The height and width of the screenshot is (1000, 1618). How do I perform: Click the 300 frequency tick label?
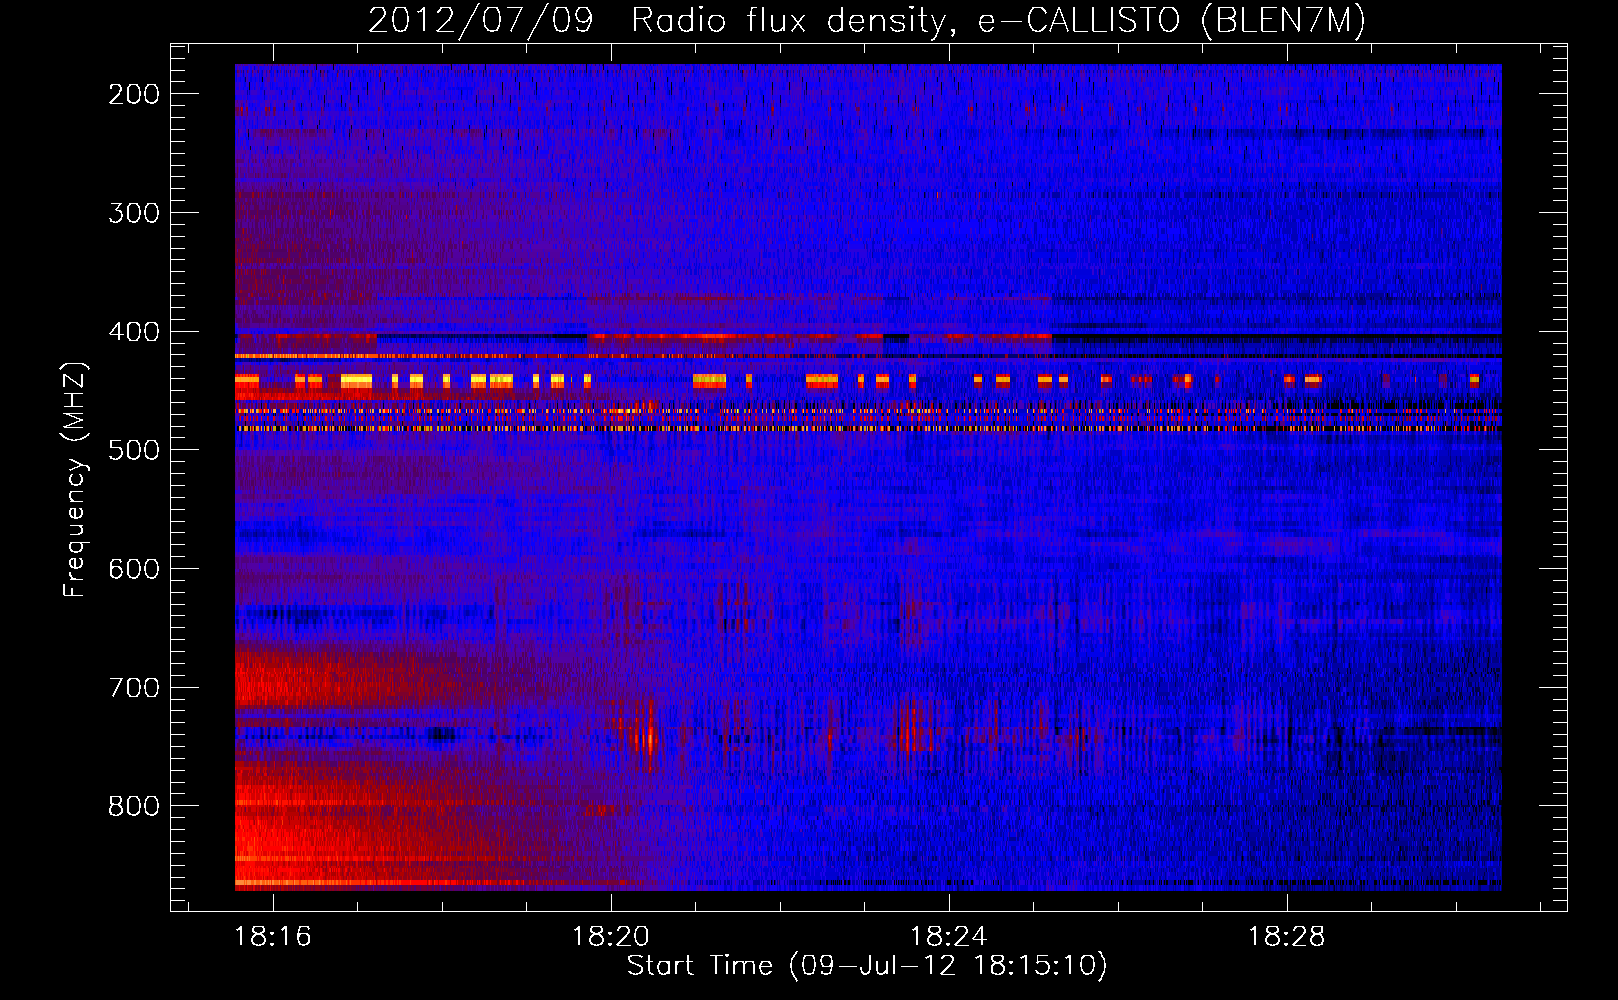pos(134,213)
